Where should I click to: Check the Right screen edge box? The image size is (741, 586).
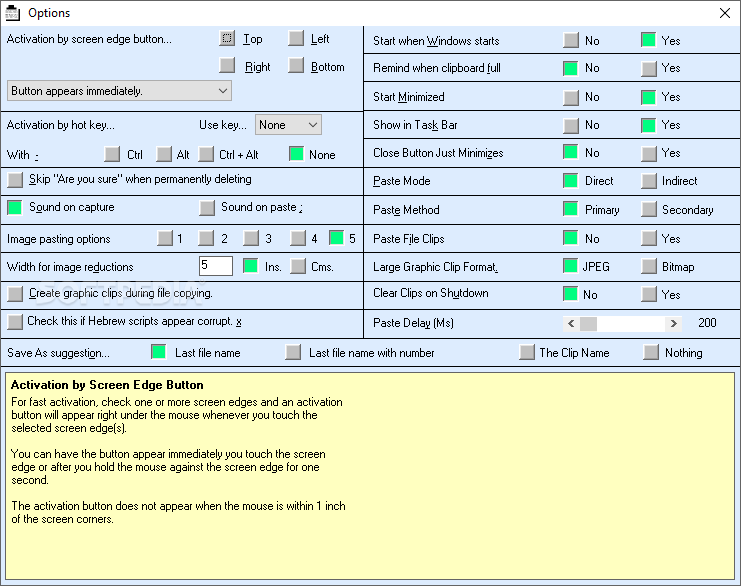pos(227,65)
